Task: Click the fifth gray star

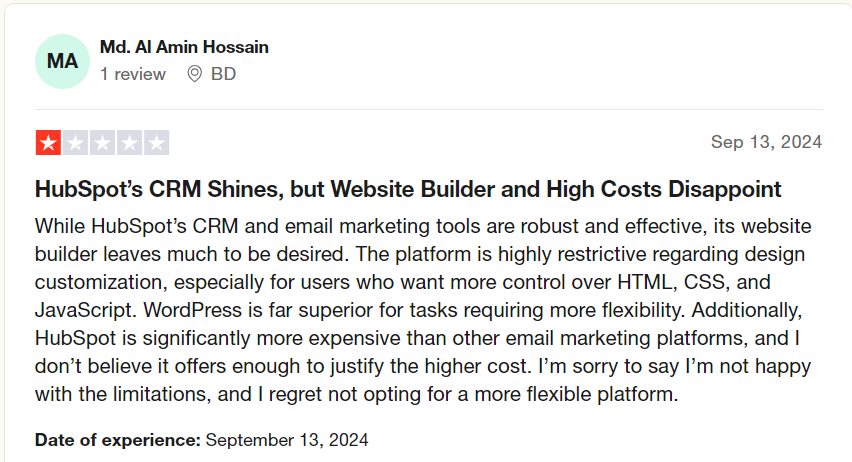Action: coord(156,143)
